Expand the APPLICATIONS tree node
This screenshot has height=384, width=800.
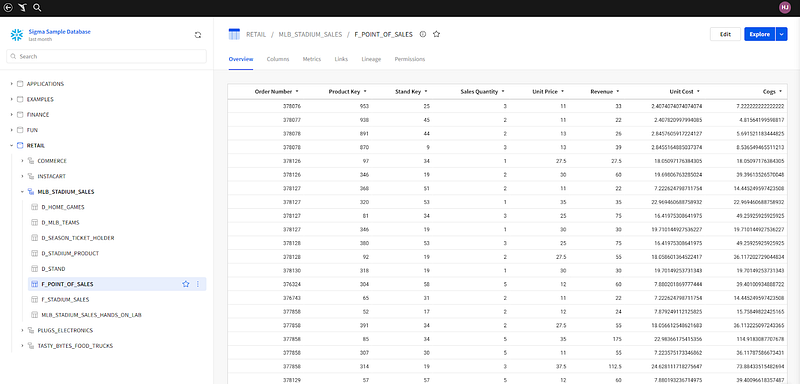(11, 84)
